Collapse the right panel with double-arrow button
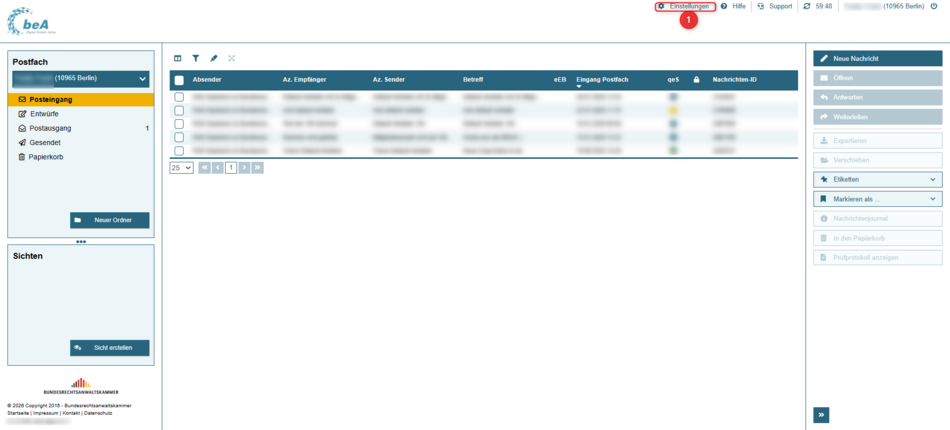950x430 pixels. (821, 415)
